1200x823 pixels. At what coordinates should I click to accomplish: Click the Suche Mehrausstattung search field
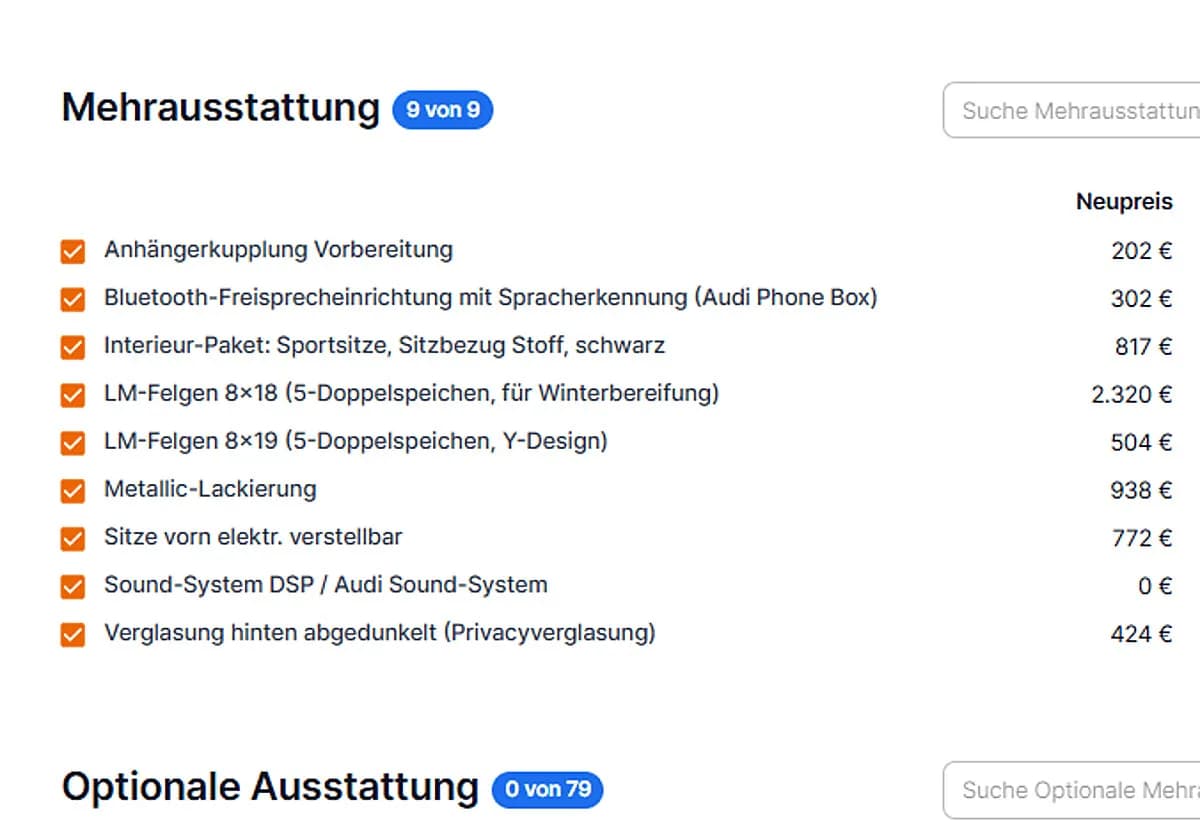point(1072,110)
